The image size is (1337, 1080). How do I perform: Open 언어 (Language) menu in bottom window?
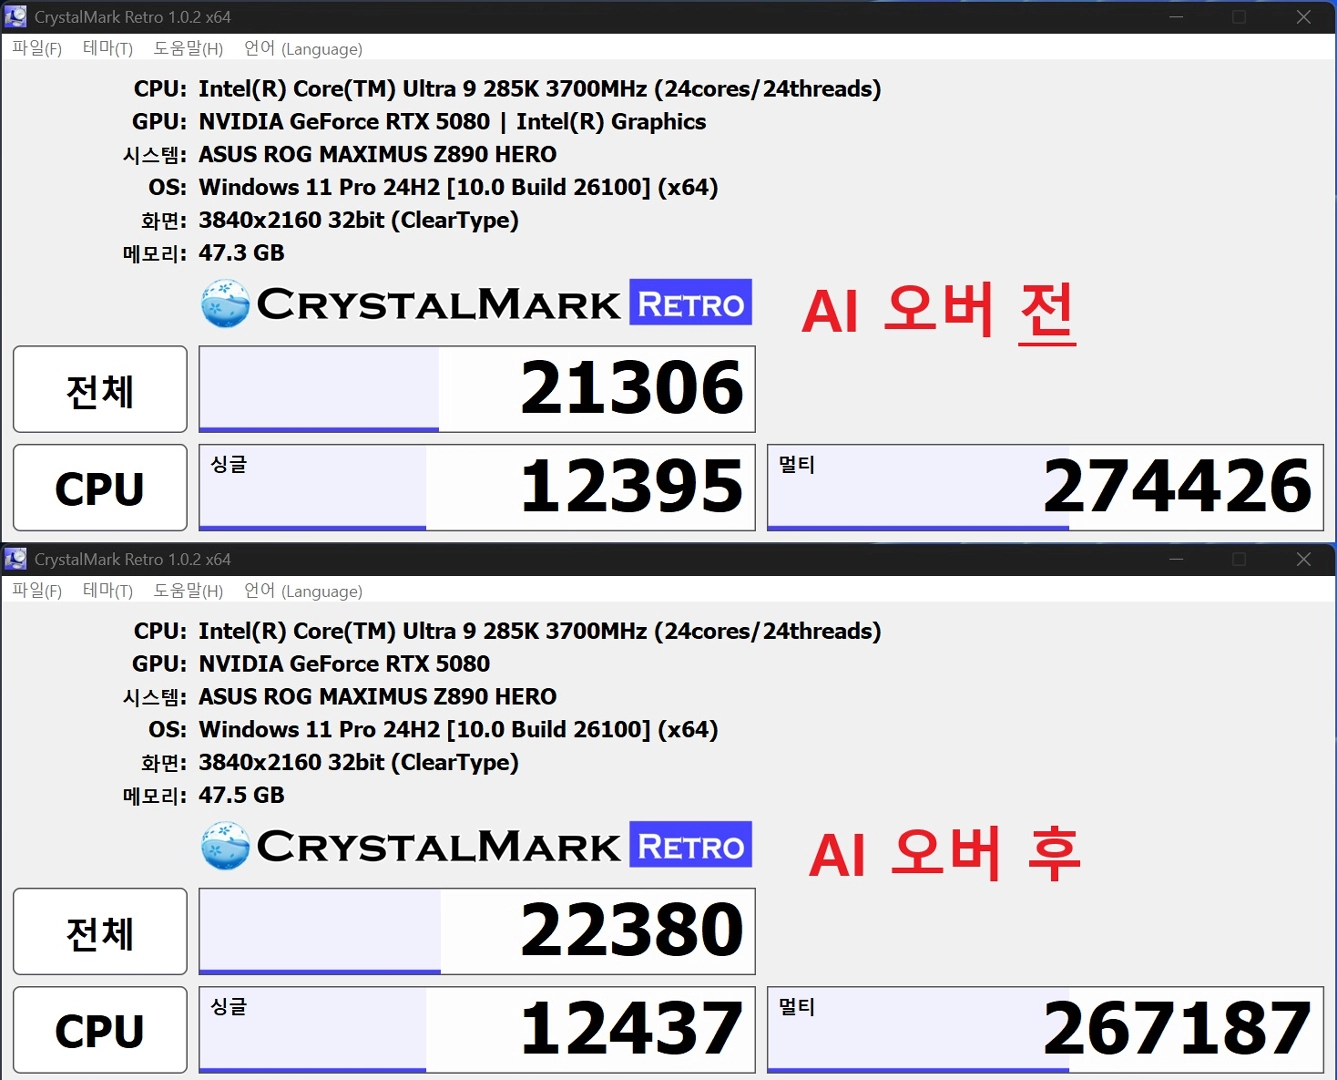[303, 591]
